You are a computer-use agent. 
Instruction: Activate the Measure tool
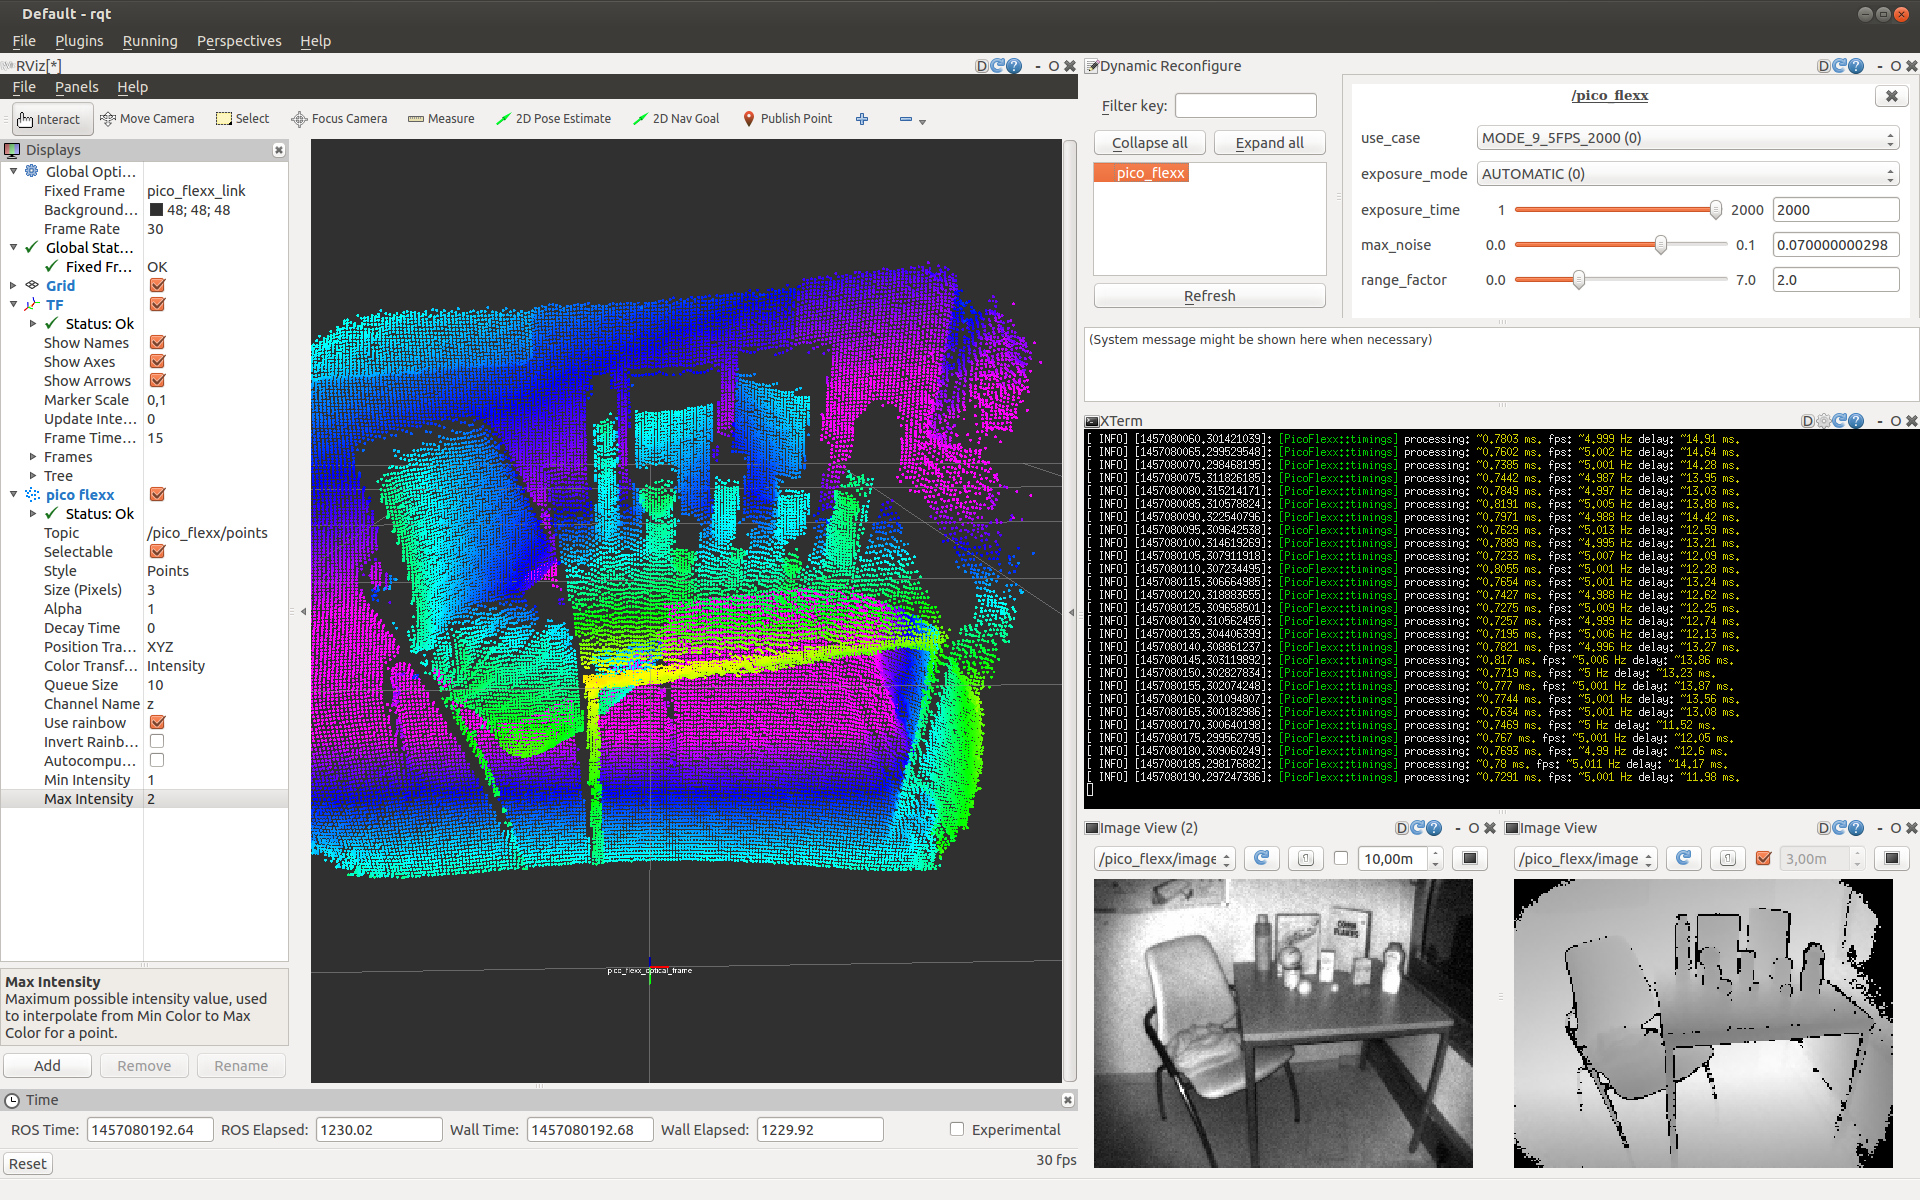click(x=441, y=118)
